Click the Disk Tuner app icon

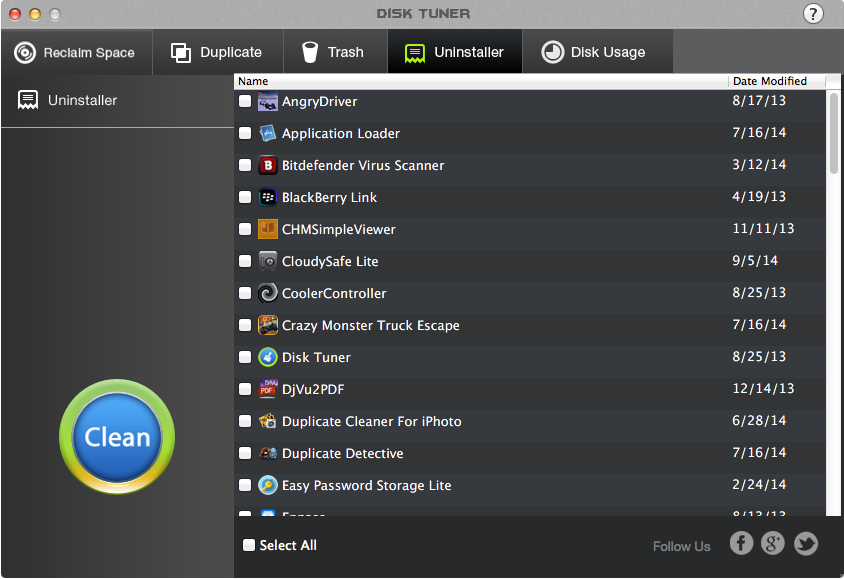click(x=268, y=357)
